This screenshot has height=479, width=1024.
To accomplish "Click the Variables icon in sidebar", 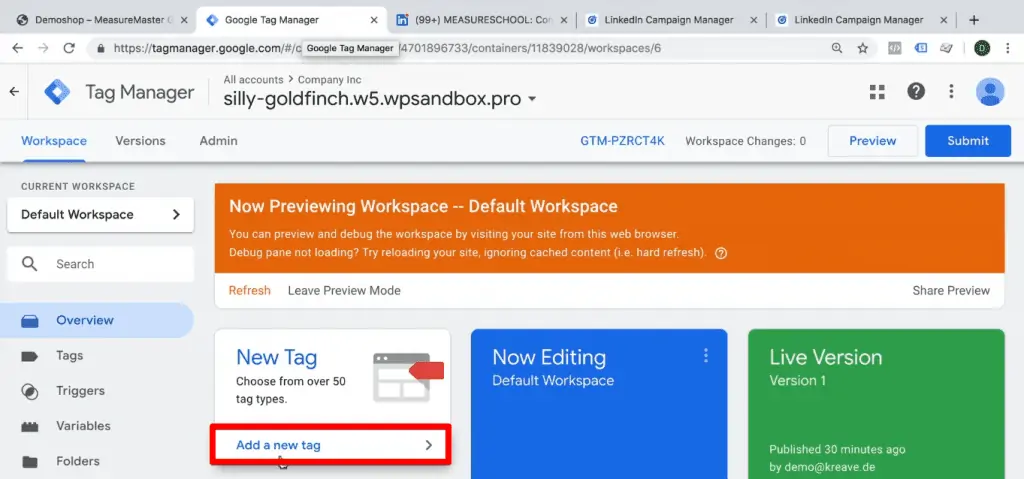I will click(x=29, y=427).
